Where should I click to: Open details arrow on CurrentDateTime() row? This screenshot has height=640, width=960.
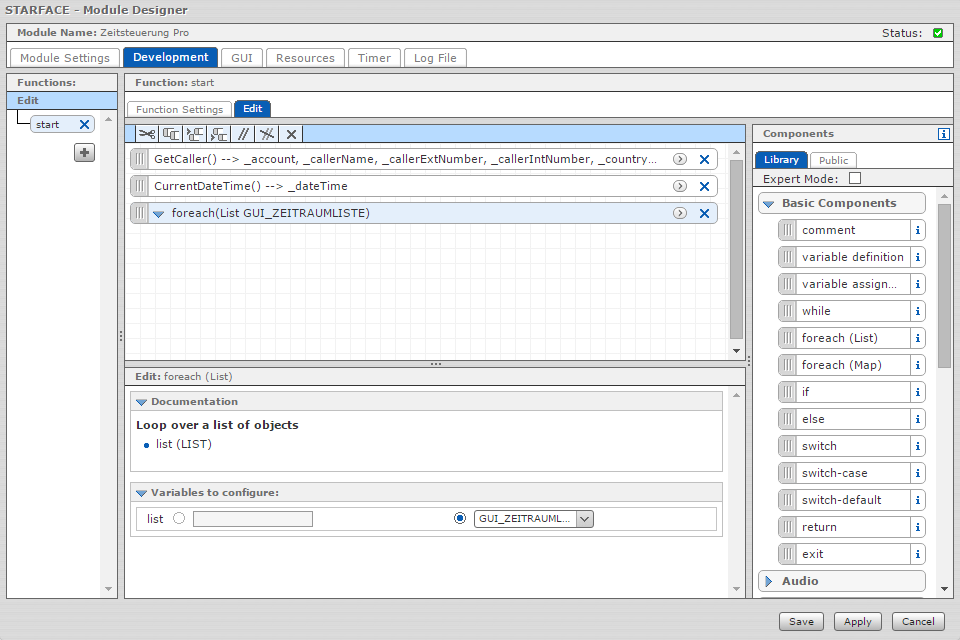tap(680, 186)
